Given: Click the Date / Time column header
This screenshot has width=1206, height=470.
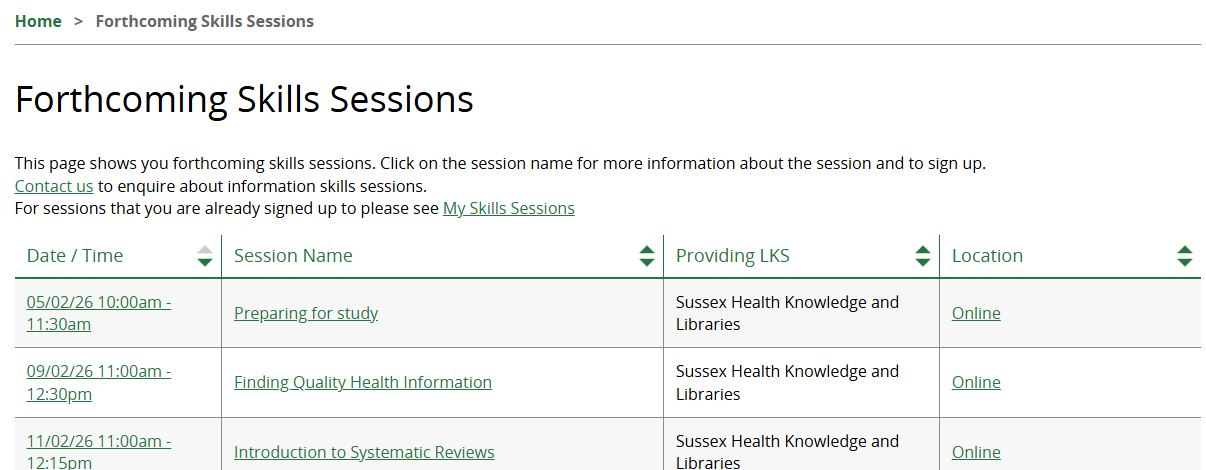Looking at the screenshot, I should click(x=75, y=256).
